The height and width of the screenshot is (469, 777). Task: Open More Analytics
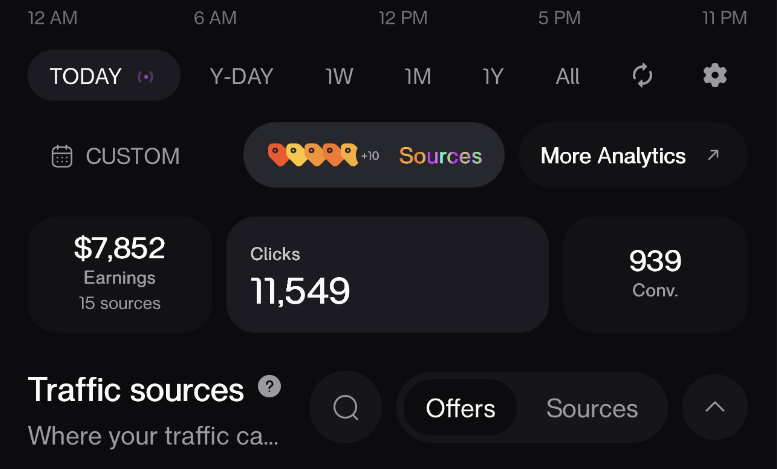(x=633, y=155)
